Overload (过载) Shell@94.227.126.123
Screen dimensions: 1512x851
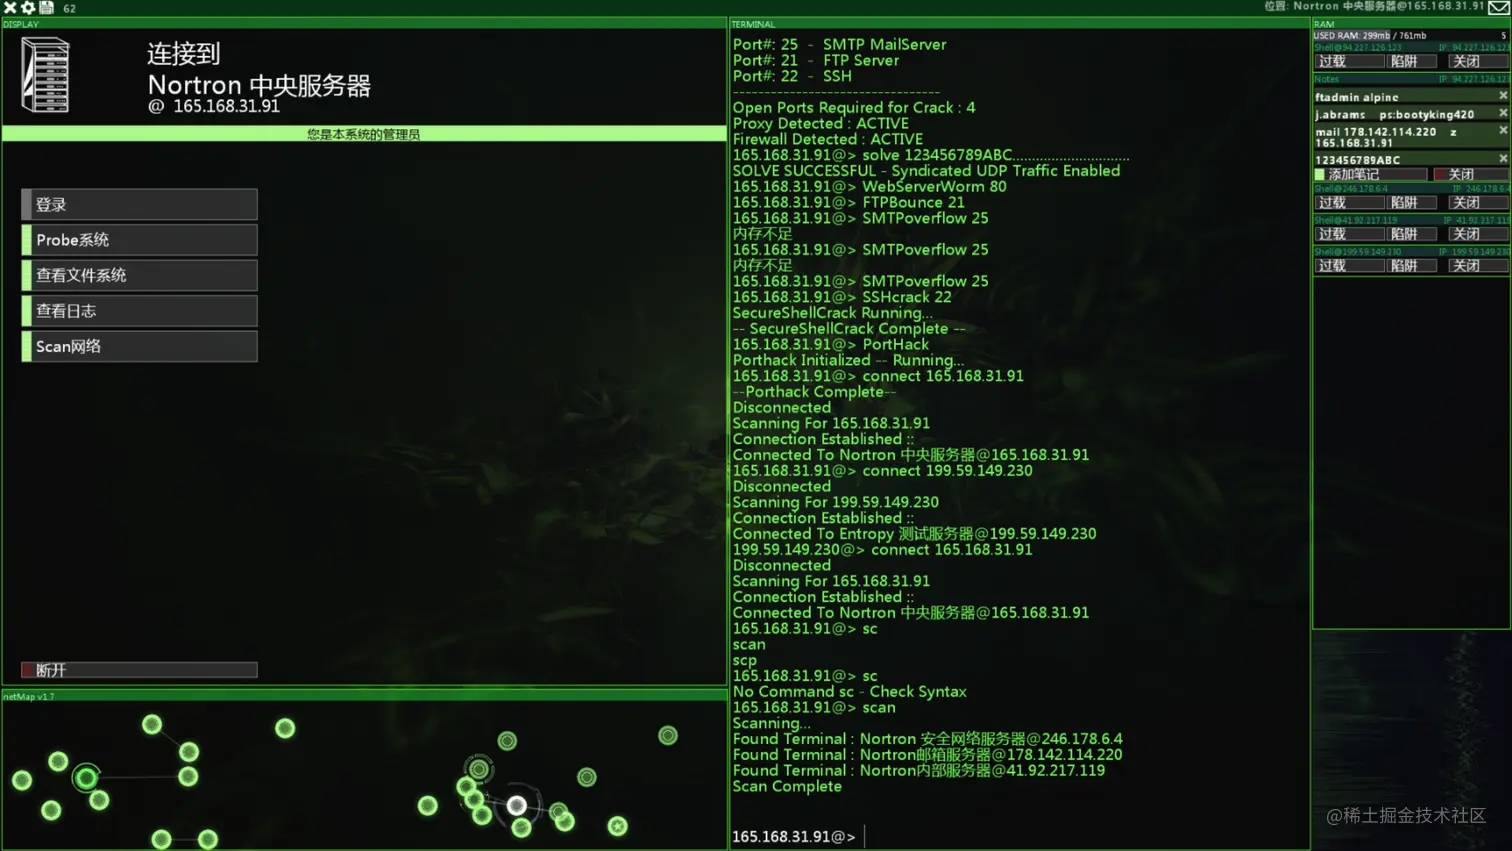tap(1349, 61)
